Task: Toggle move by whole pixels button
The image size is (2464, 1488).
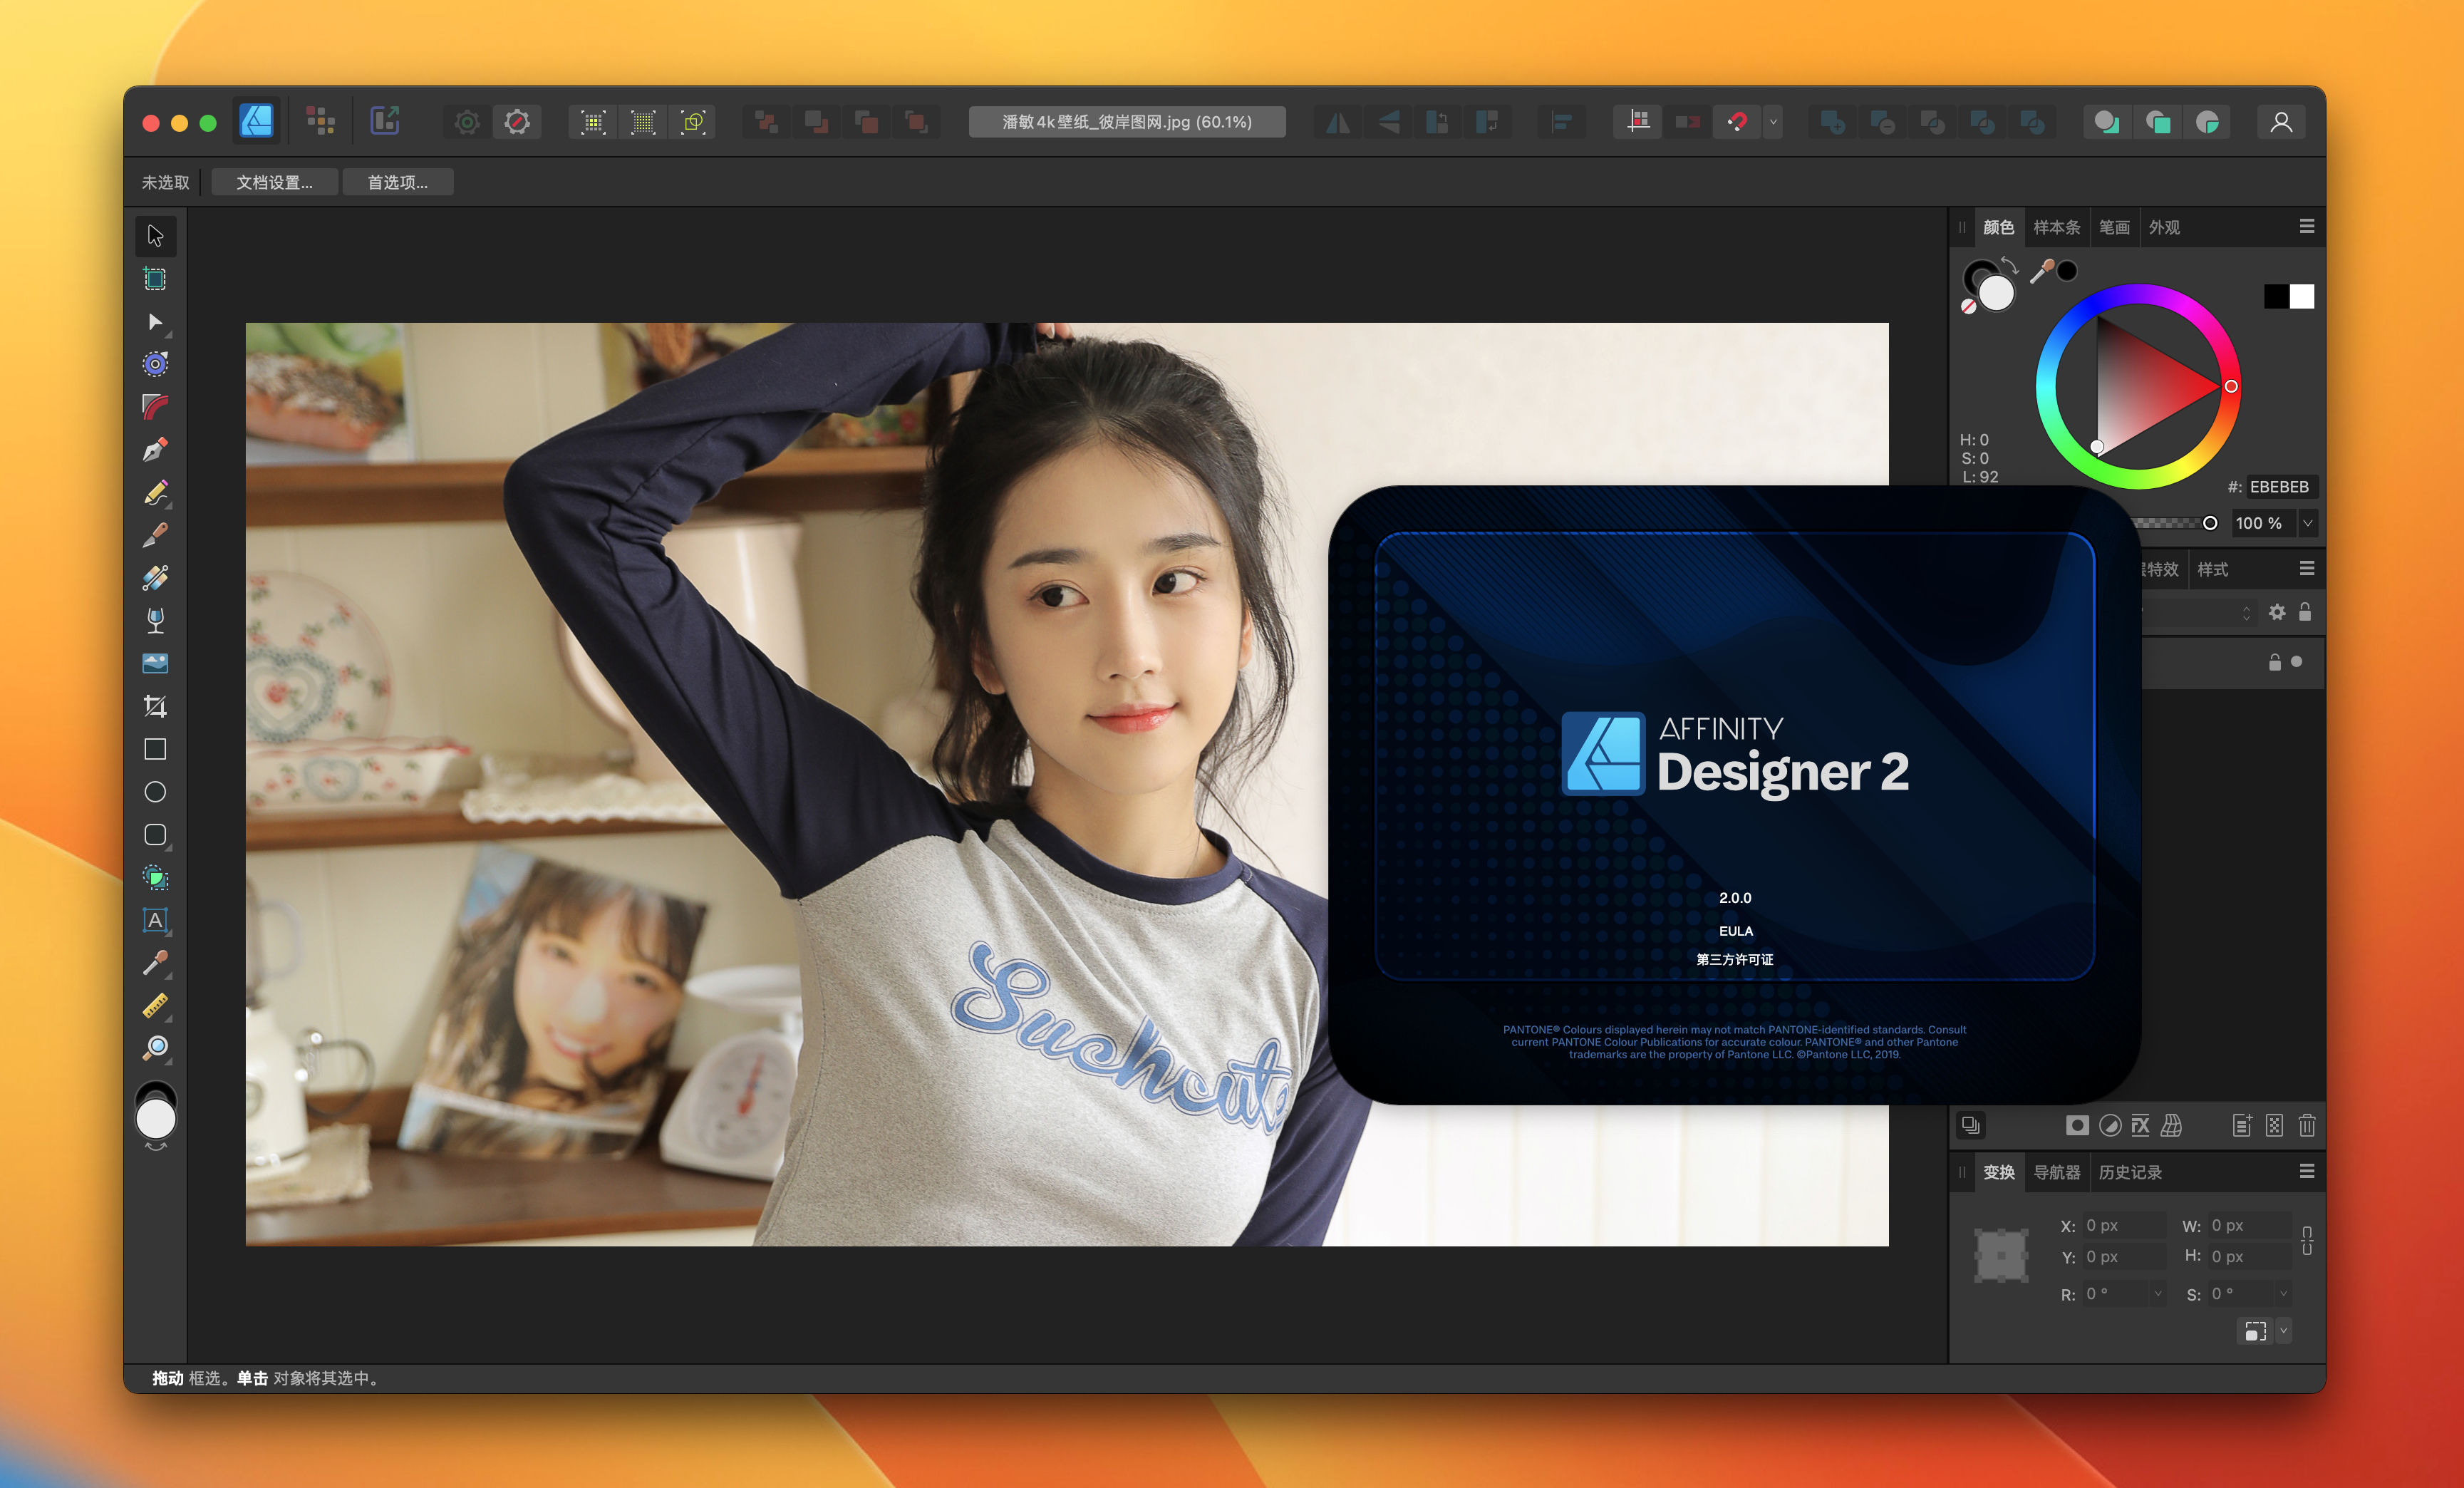Action: pos(1688,123)
